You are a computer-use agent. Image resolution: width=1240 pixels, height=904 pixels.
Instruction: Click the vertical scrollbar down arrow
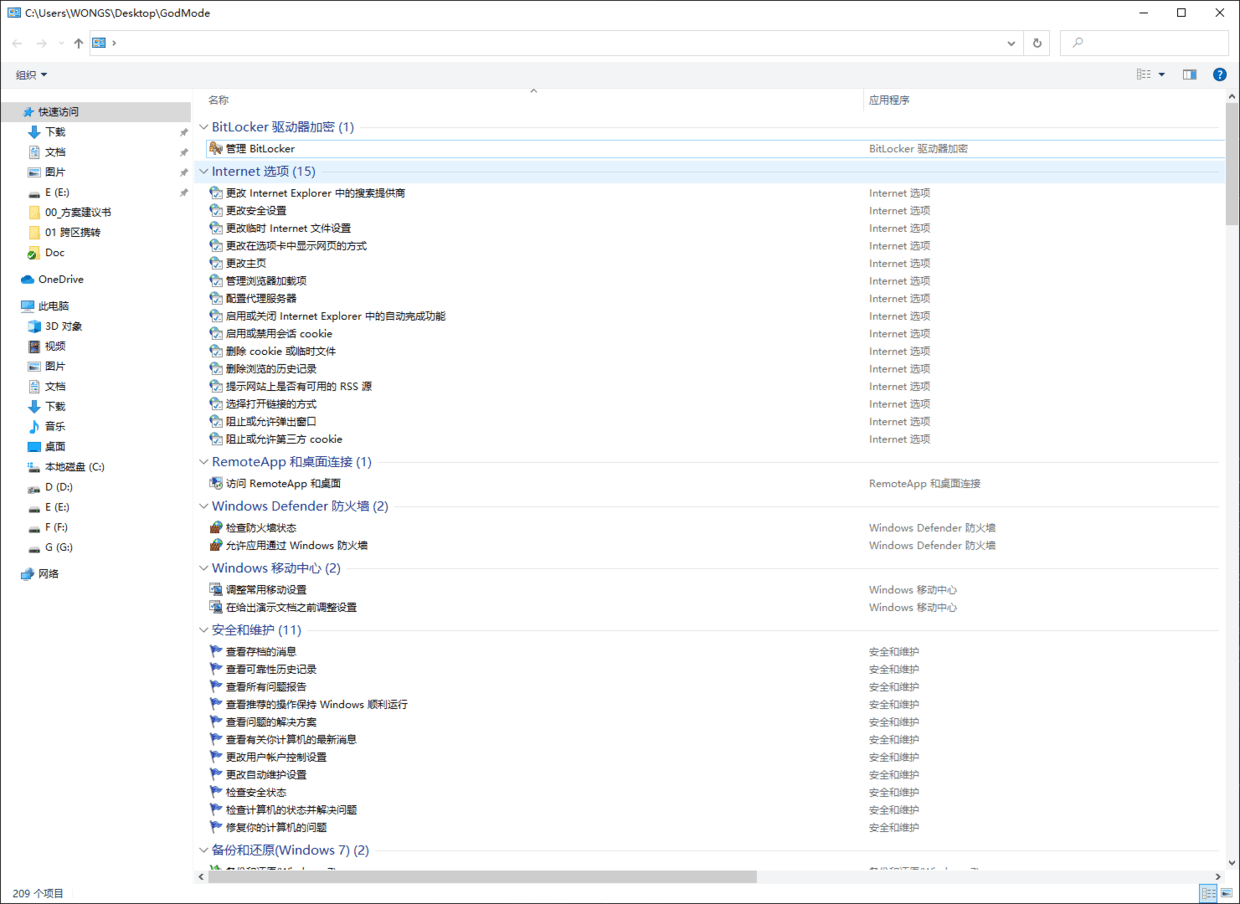(1232, 861)
